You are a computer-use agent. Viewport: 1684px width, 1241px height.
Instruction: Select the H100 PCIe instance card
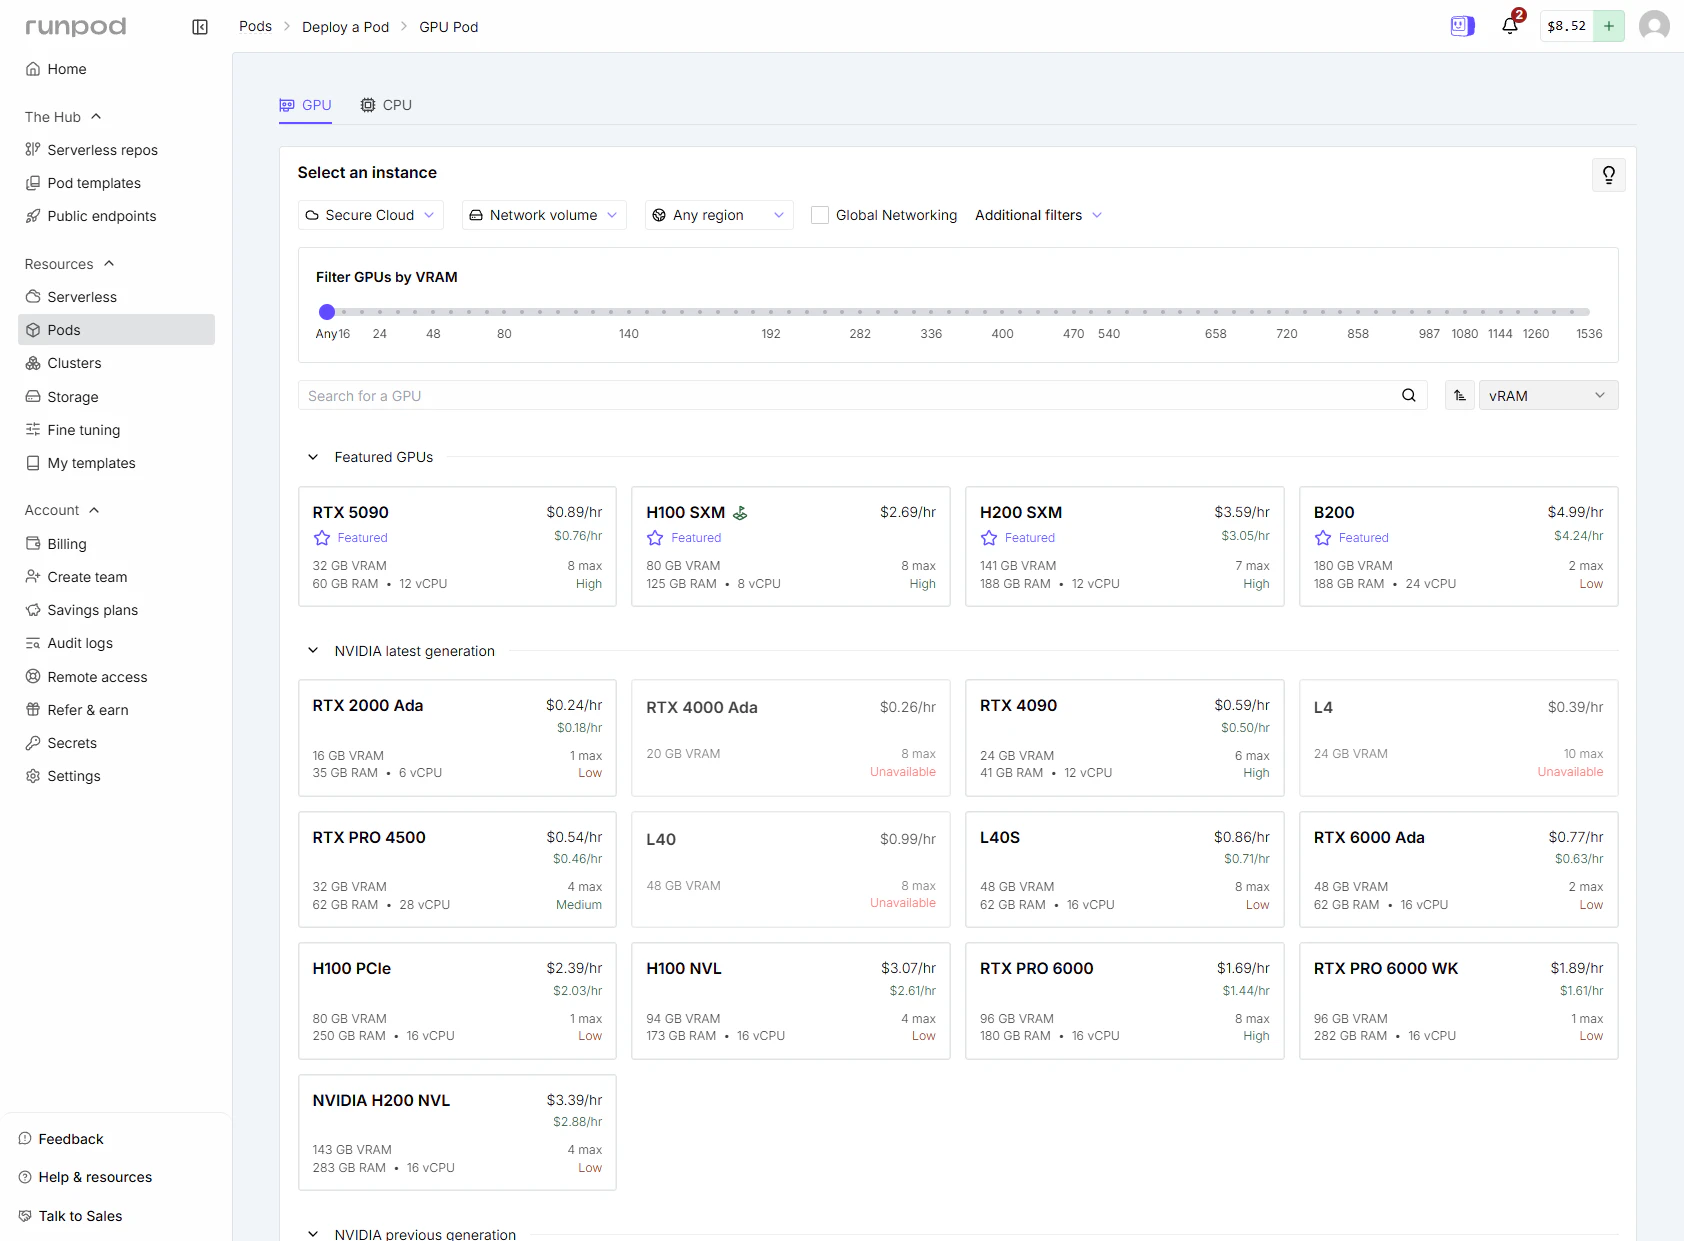pos(457,1001)
